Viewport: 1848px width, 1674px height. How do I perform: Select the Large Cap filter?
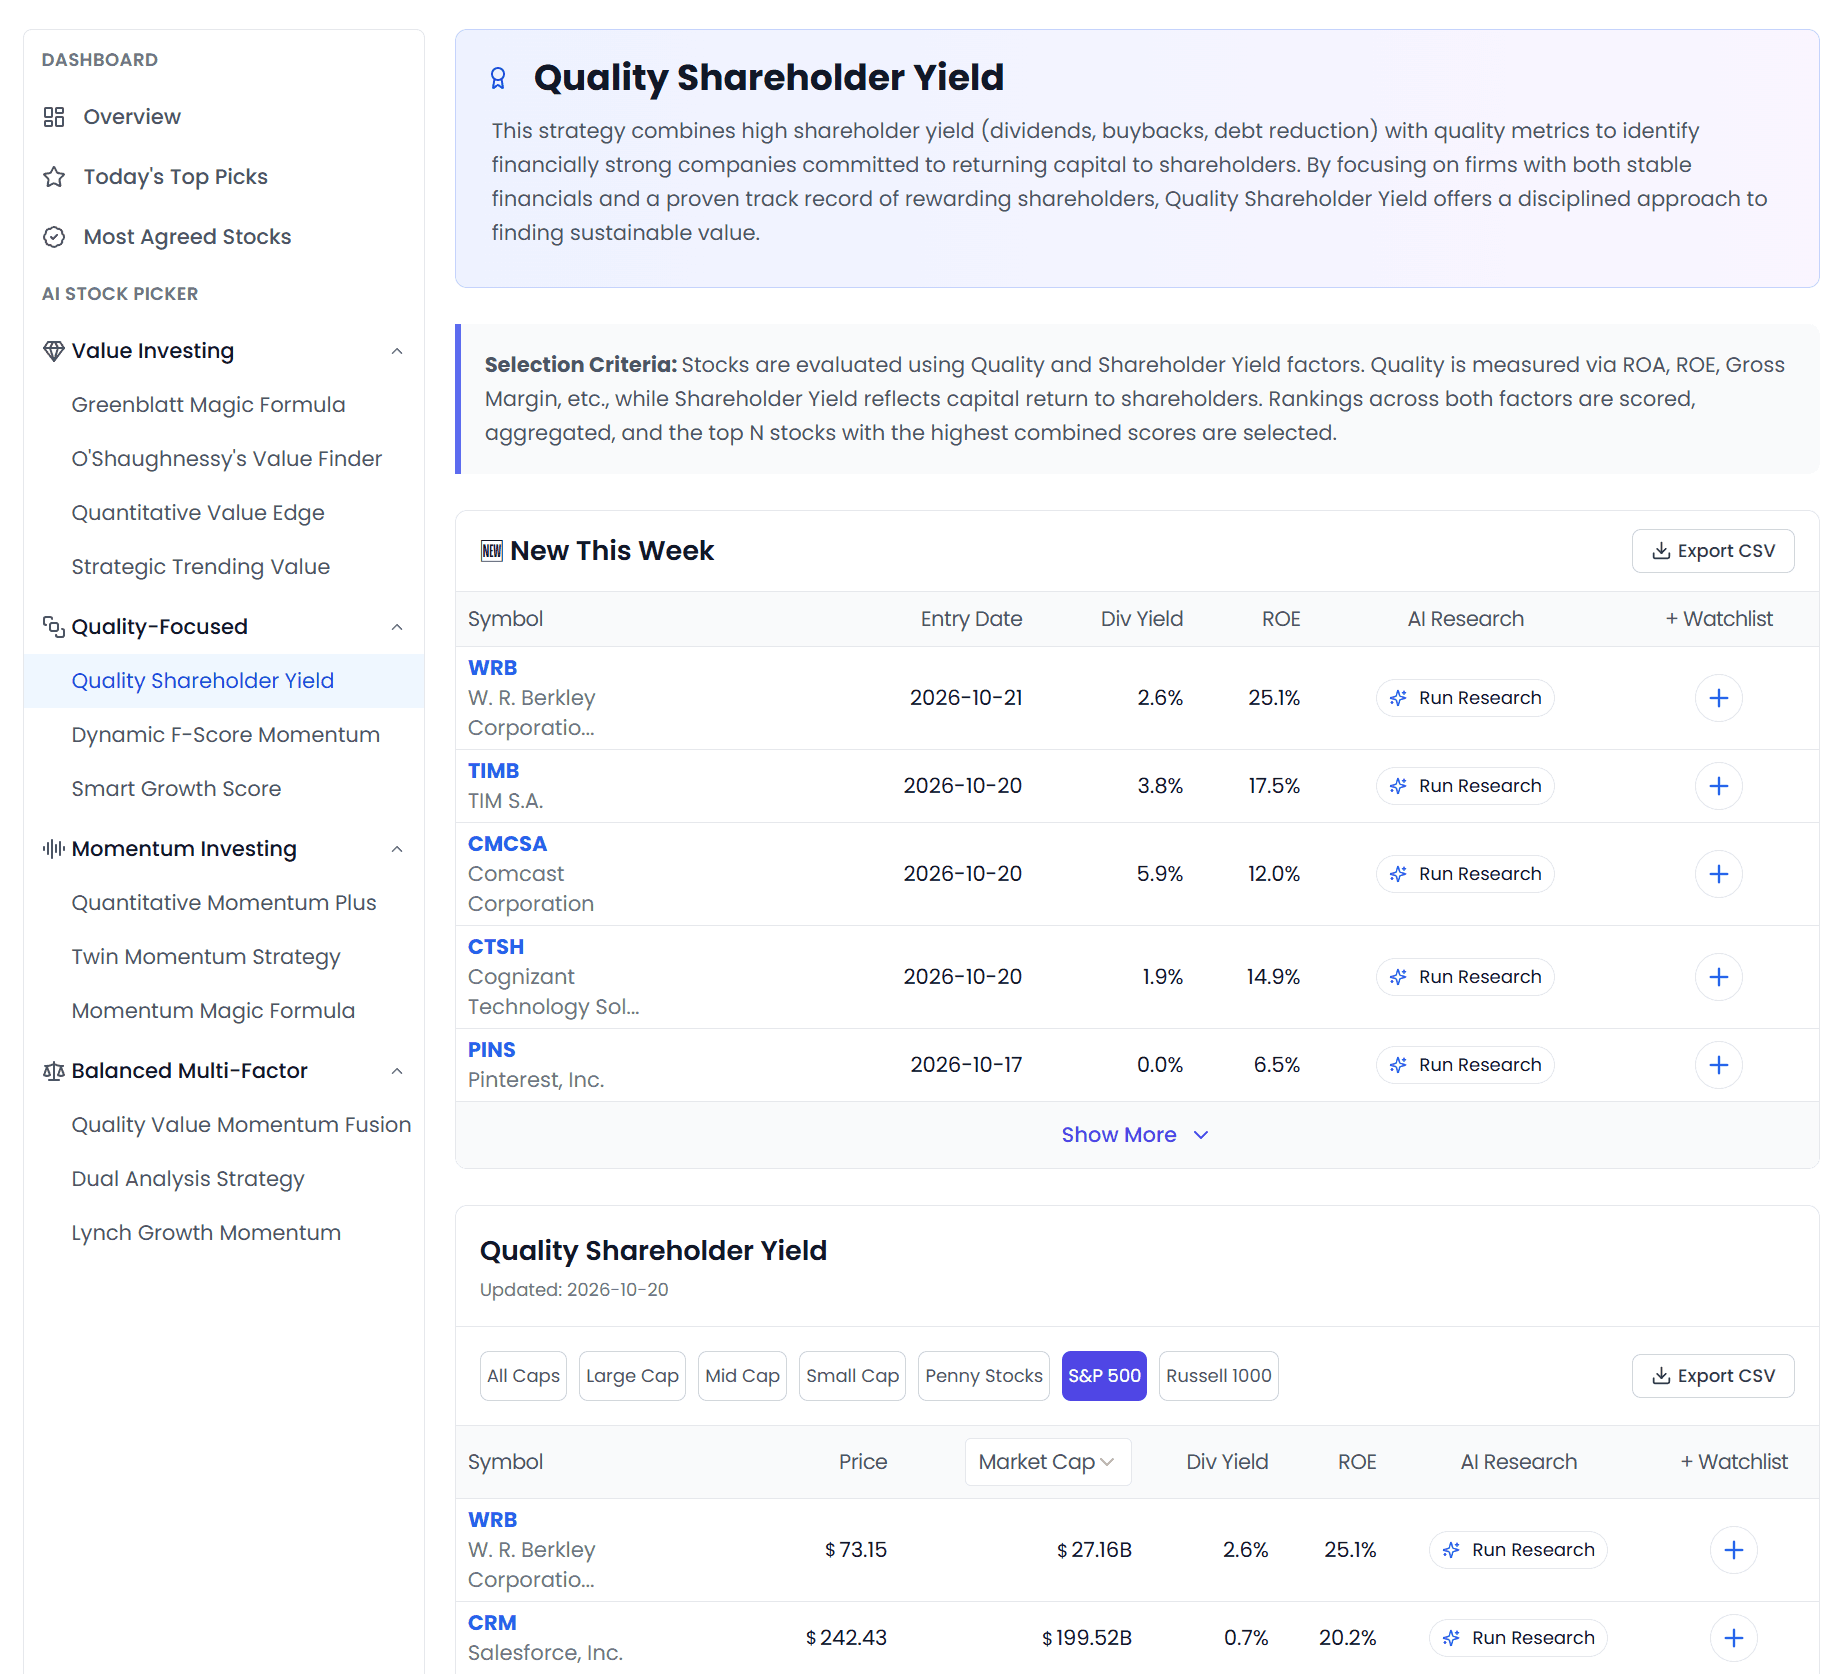click(x=632, y=1376)
